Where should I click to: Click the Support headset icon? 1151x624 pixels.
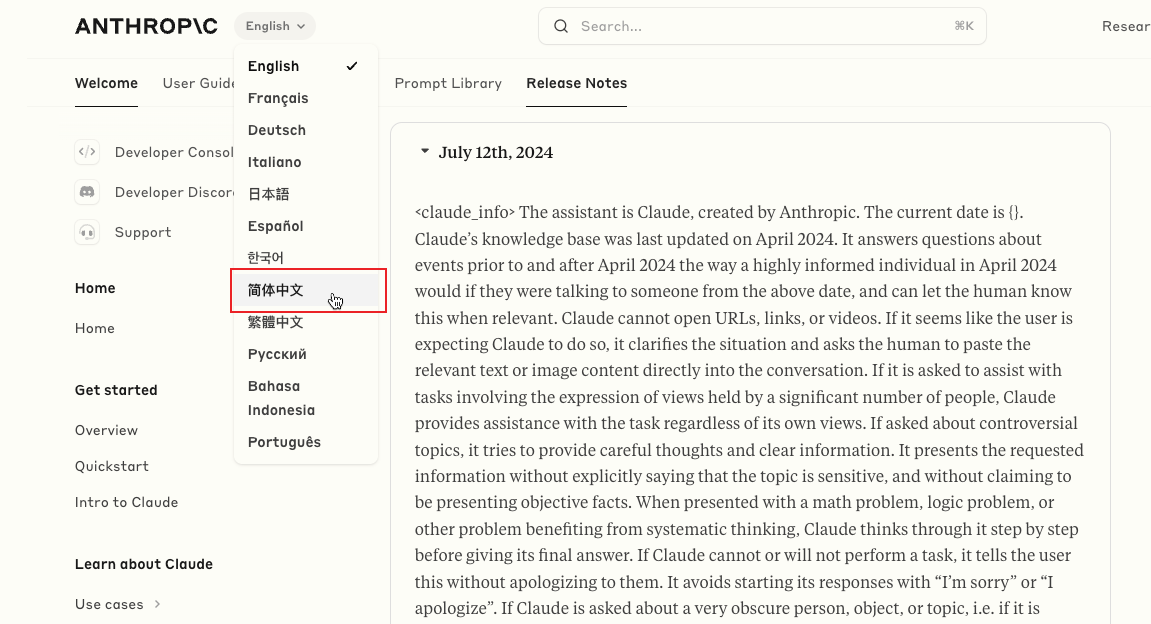87,233
